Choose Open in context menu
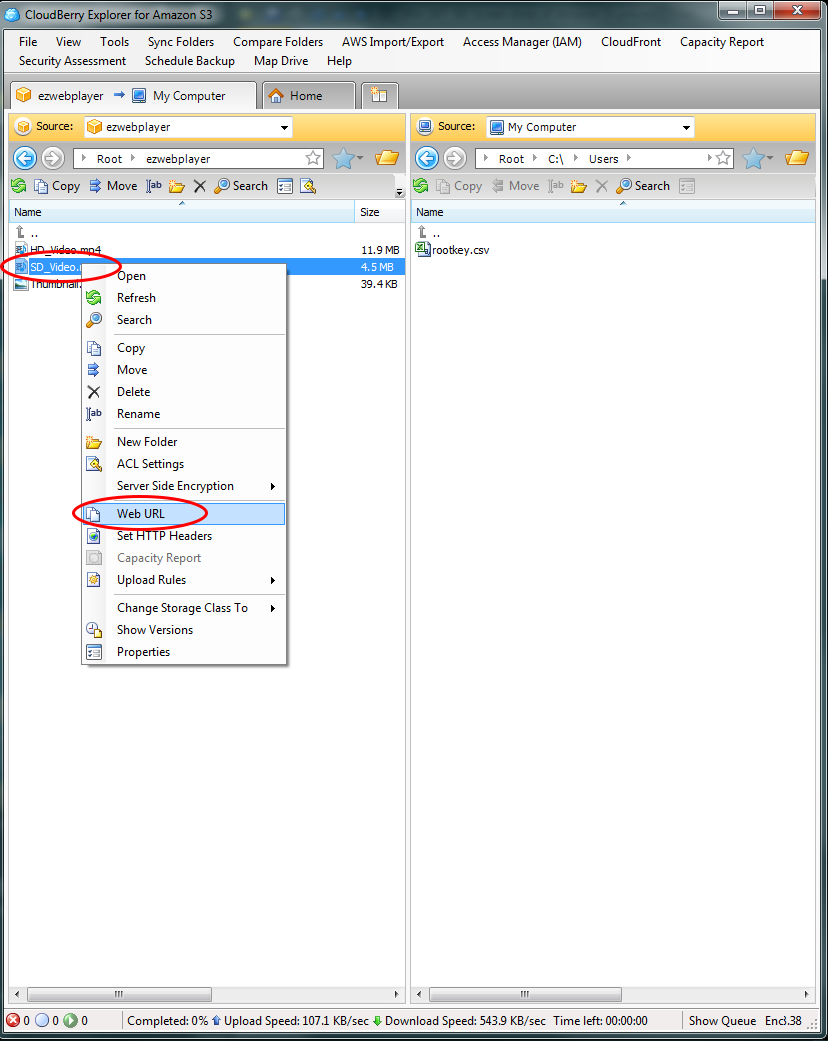 [x=184, y=276]
